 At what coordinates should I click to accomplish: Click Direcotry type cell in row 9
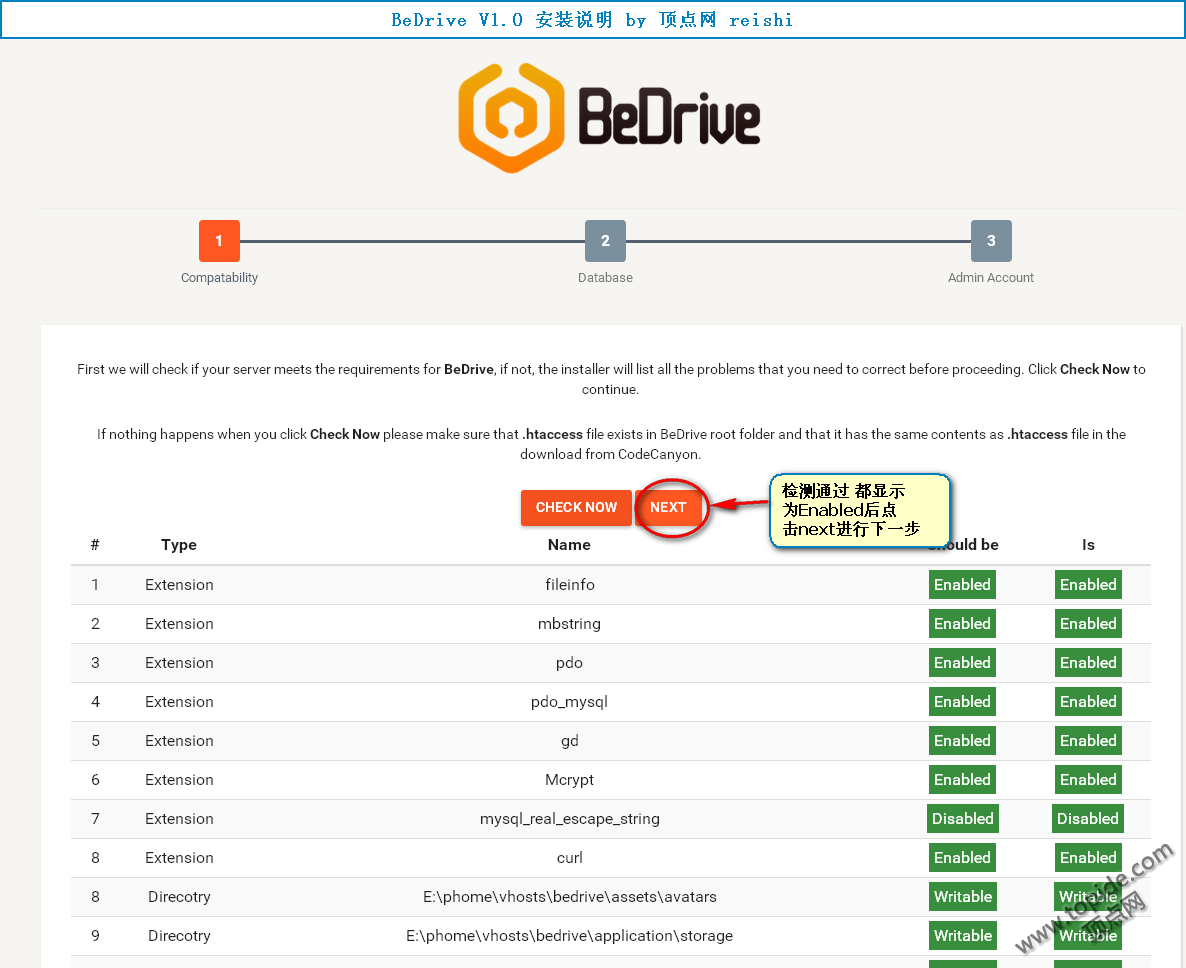pyautogui.click(x=179, y=935)
